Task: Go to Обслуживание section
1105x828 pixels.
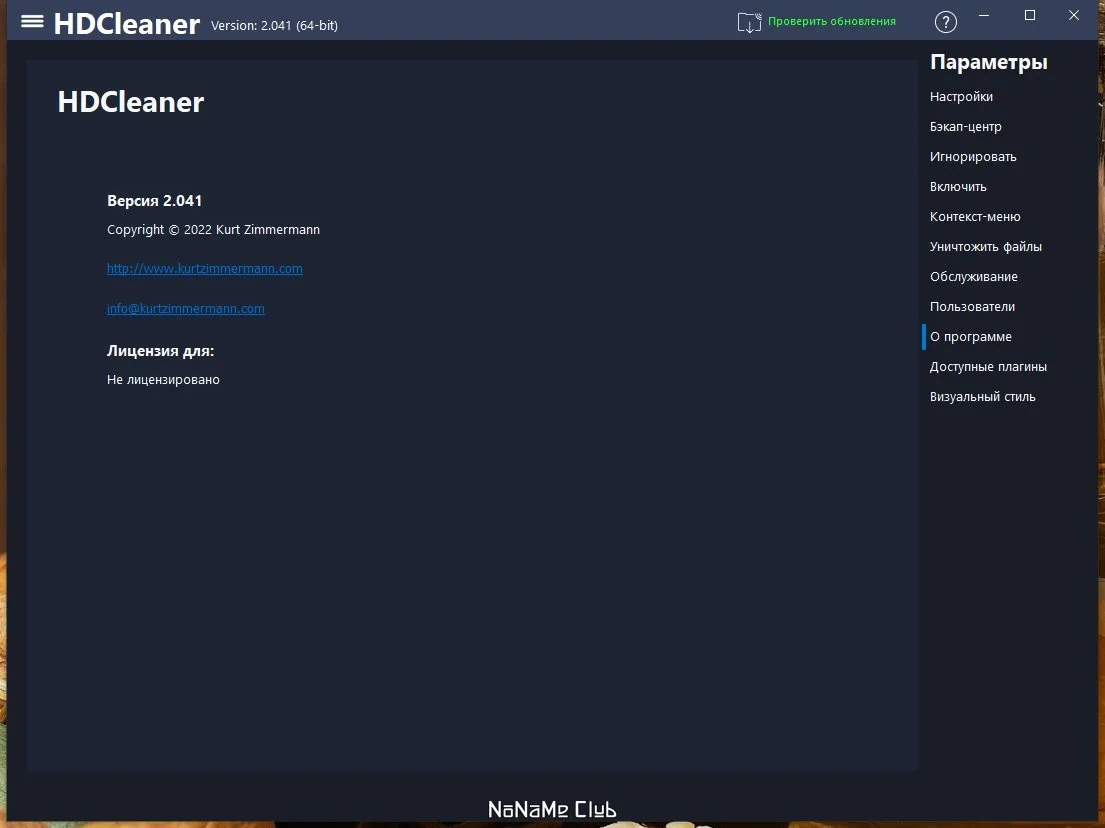Action: (973, 277)
